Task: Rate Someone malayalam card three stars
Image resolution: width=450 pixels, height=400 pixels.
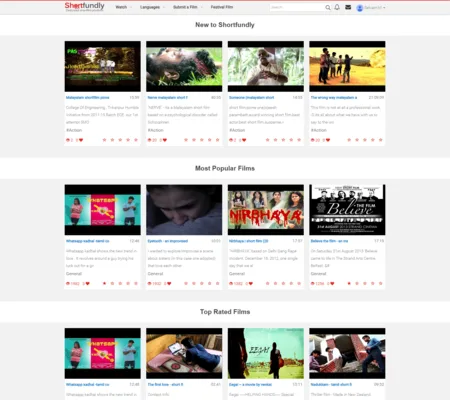Action: [283, 140]
